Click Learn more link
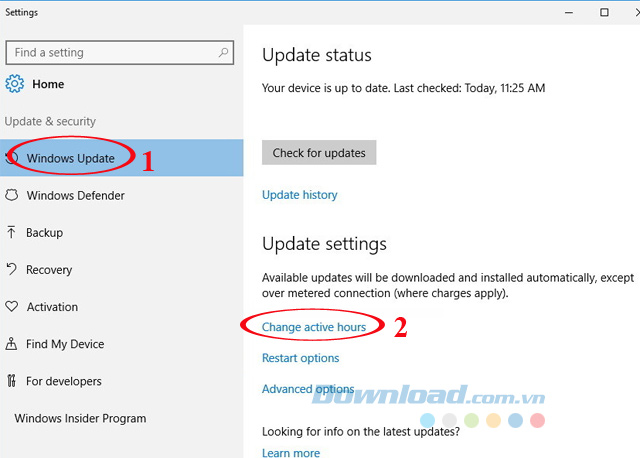 [291, 452]
